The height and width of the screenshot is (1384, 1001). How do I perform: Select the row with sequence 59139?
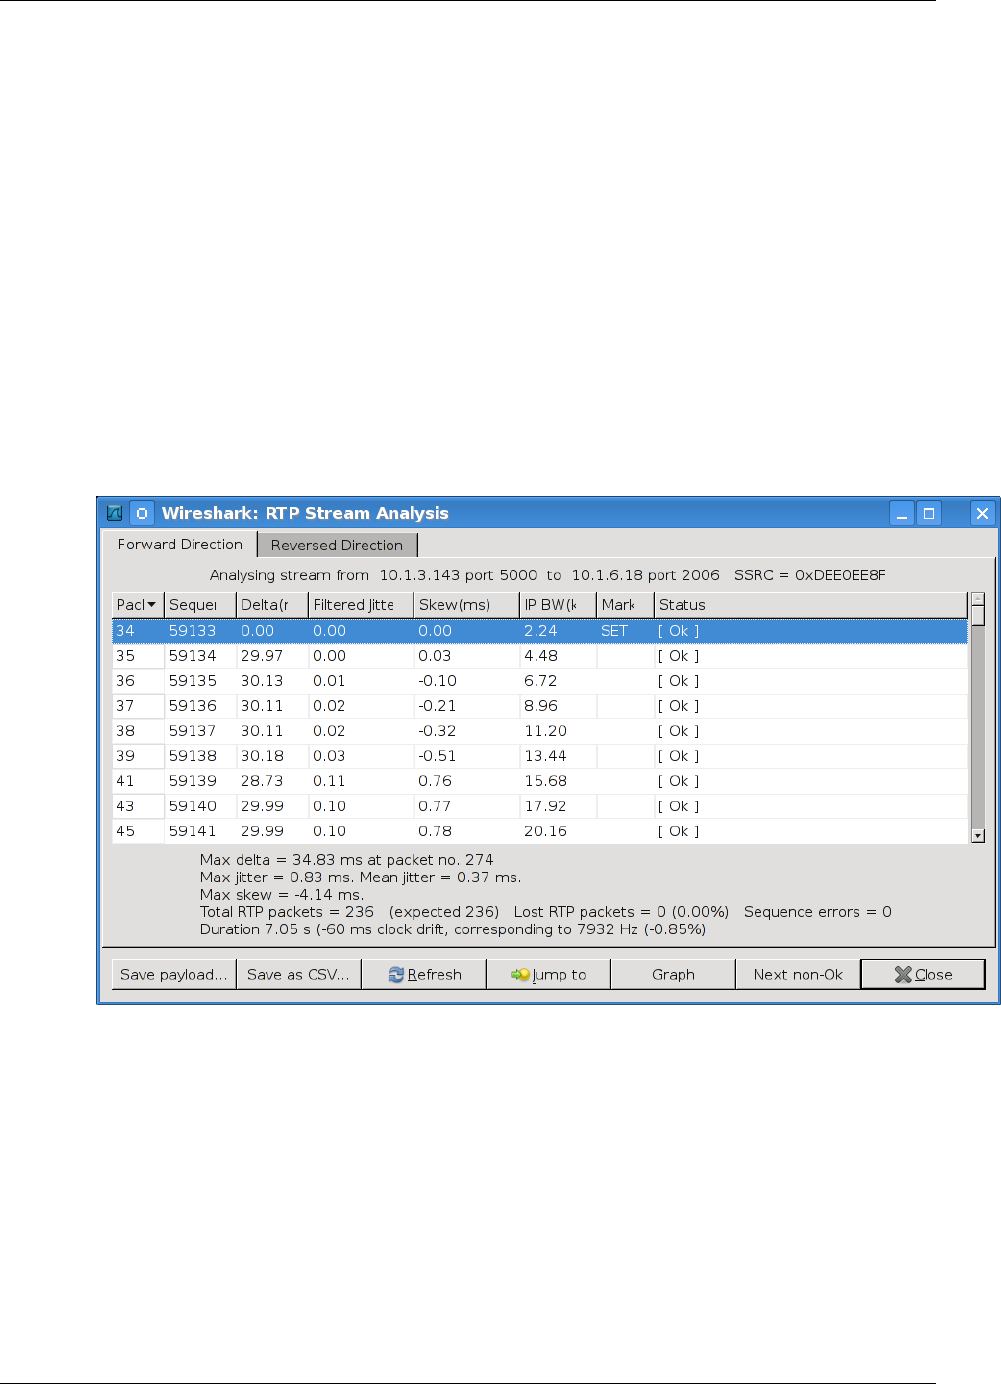pos(540,781)
